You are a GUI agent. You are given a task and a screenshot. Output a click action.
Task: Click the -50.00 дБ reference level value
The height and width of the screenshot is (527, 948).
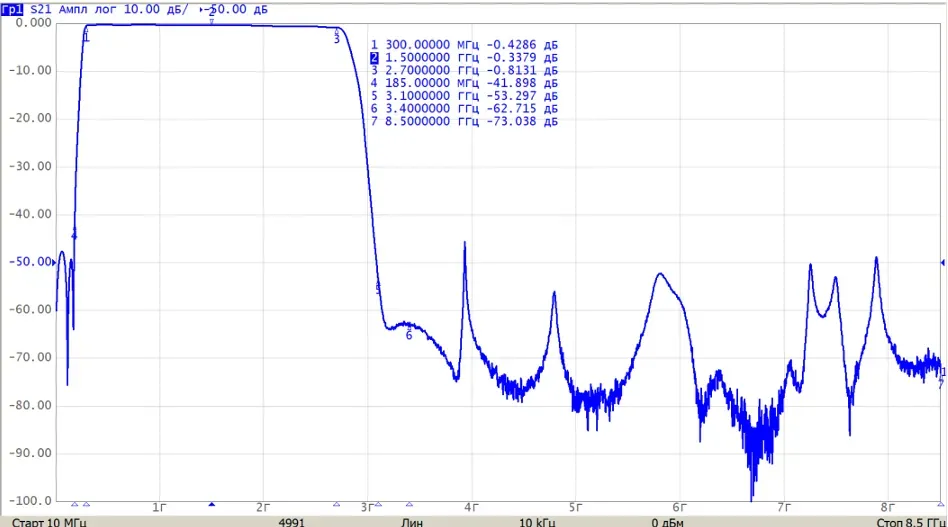pos(236,9)
